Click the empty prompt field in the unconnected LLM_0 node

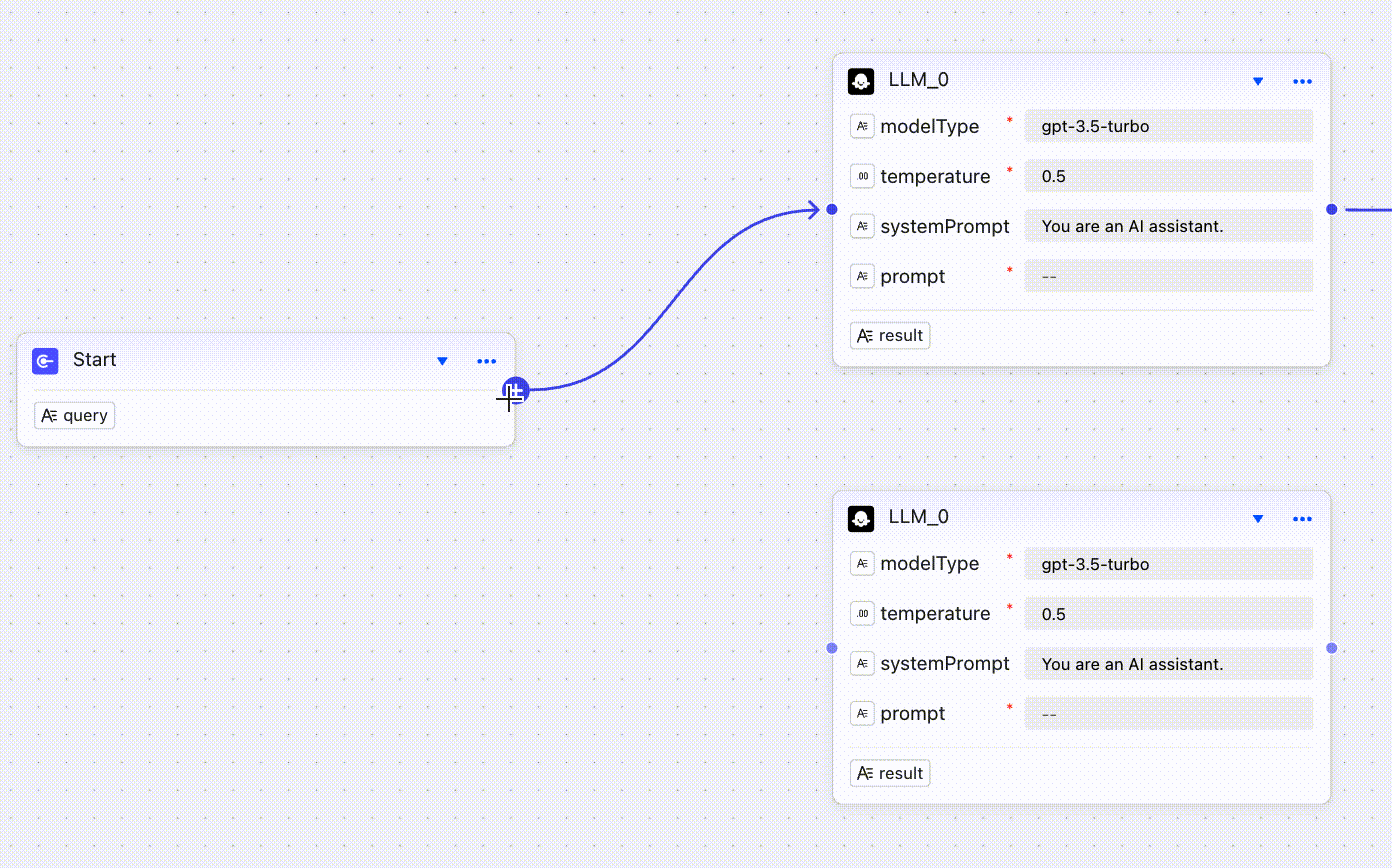[1168, 713]
